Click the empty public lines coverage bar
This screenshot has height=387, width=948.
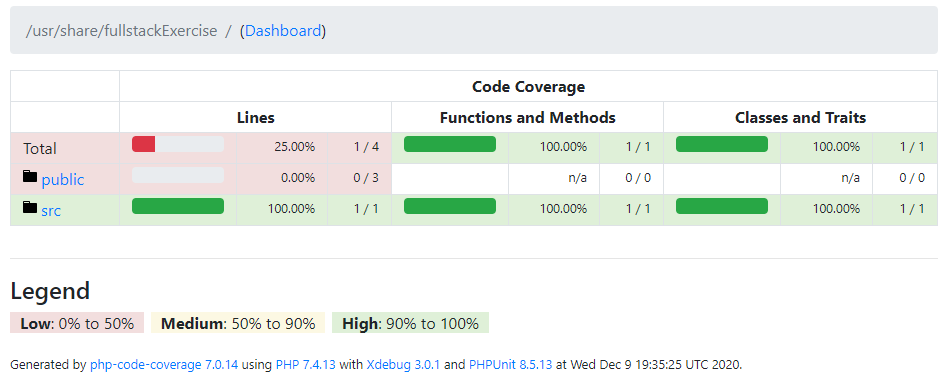[178, 175]
